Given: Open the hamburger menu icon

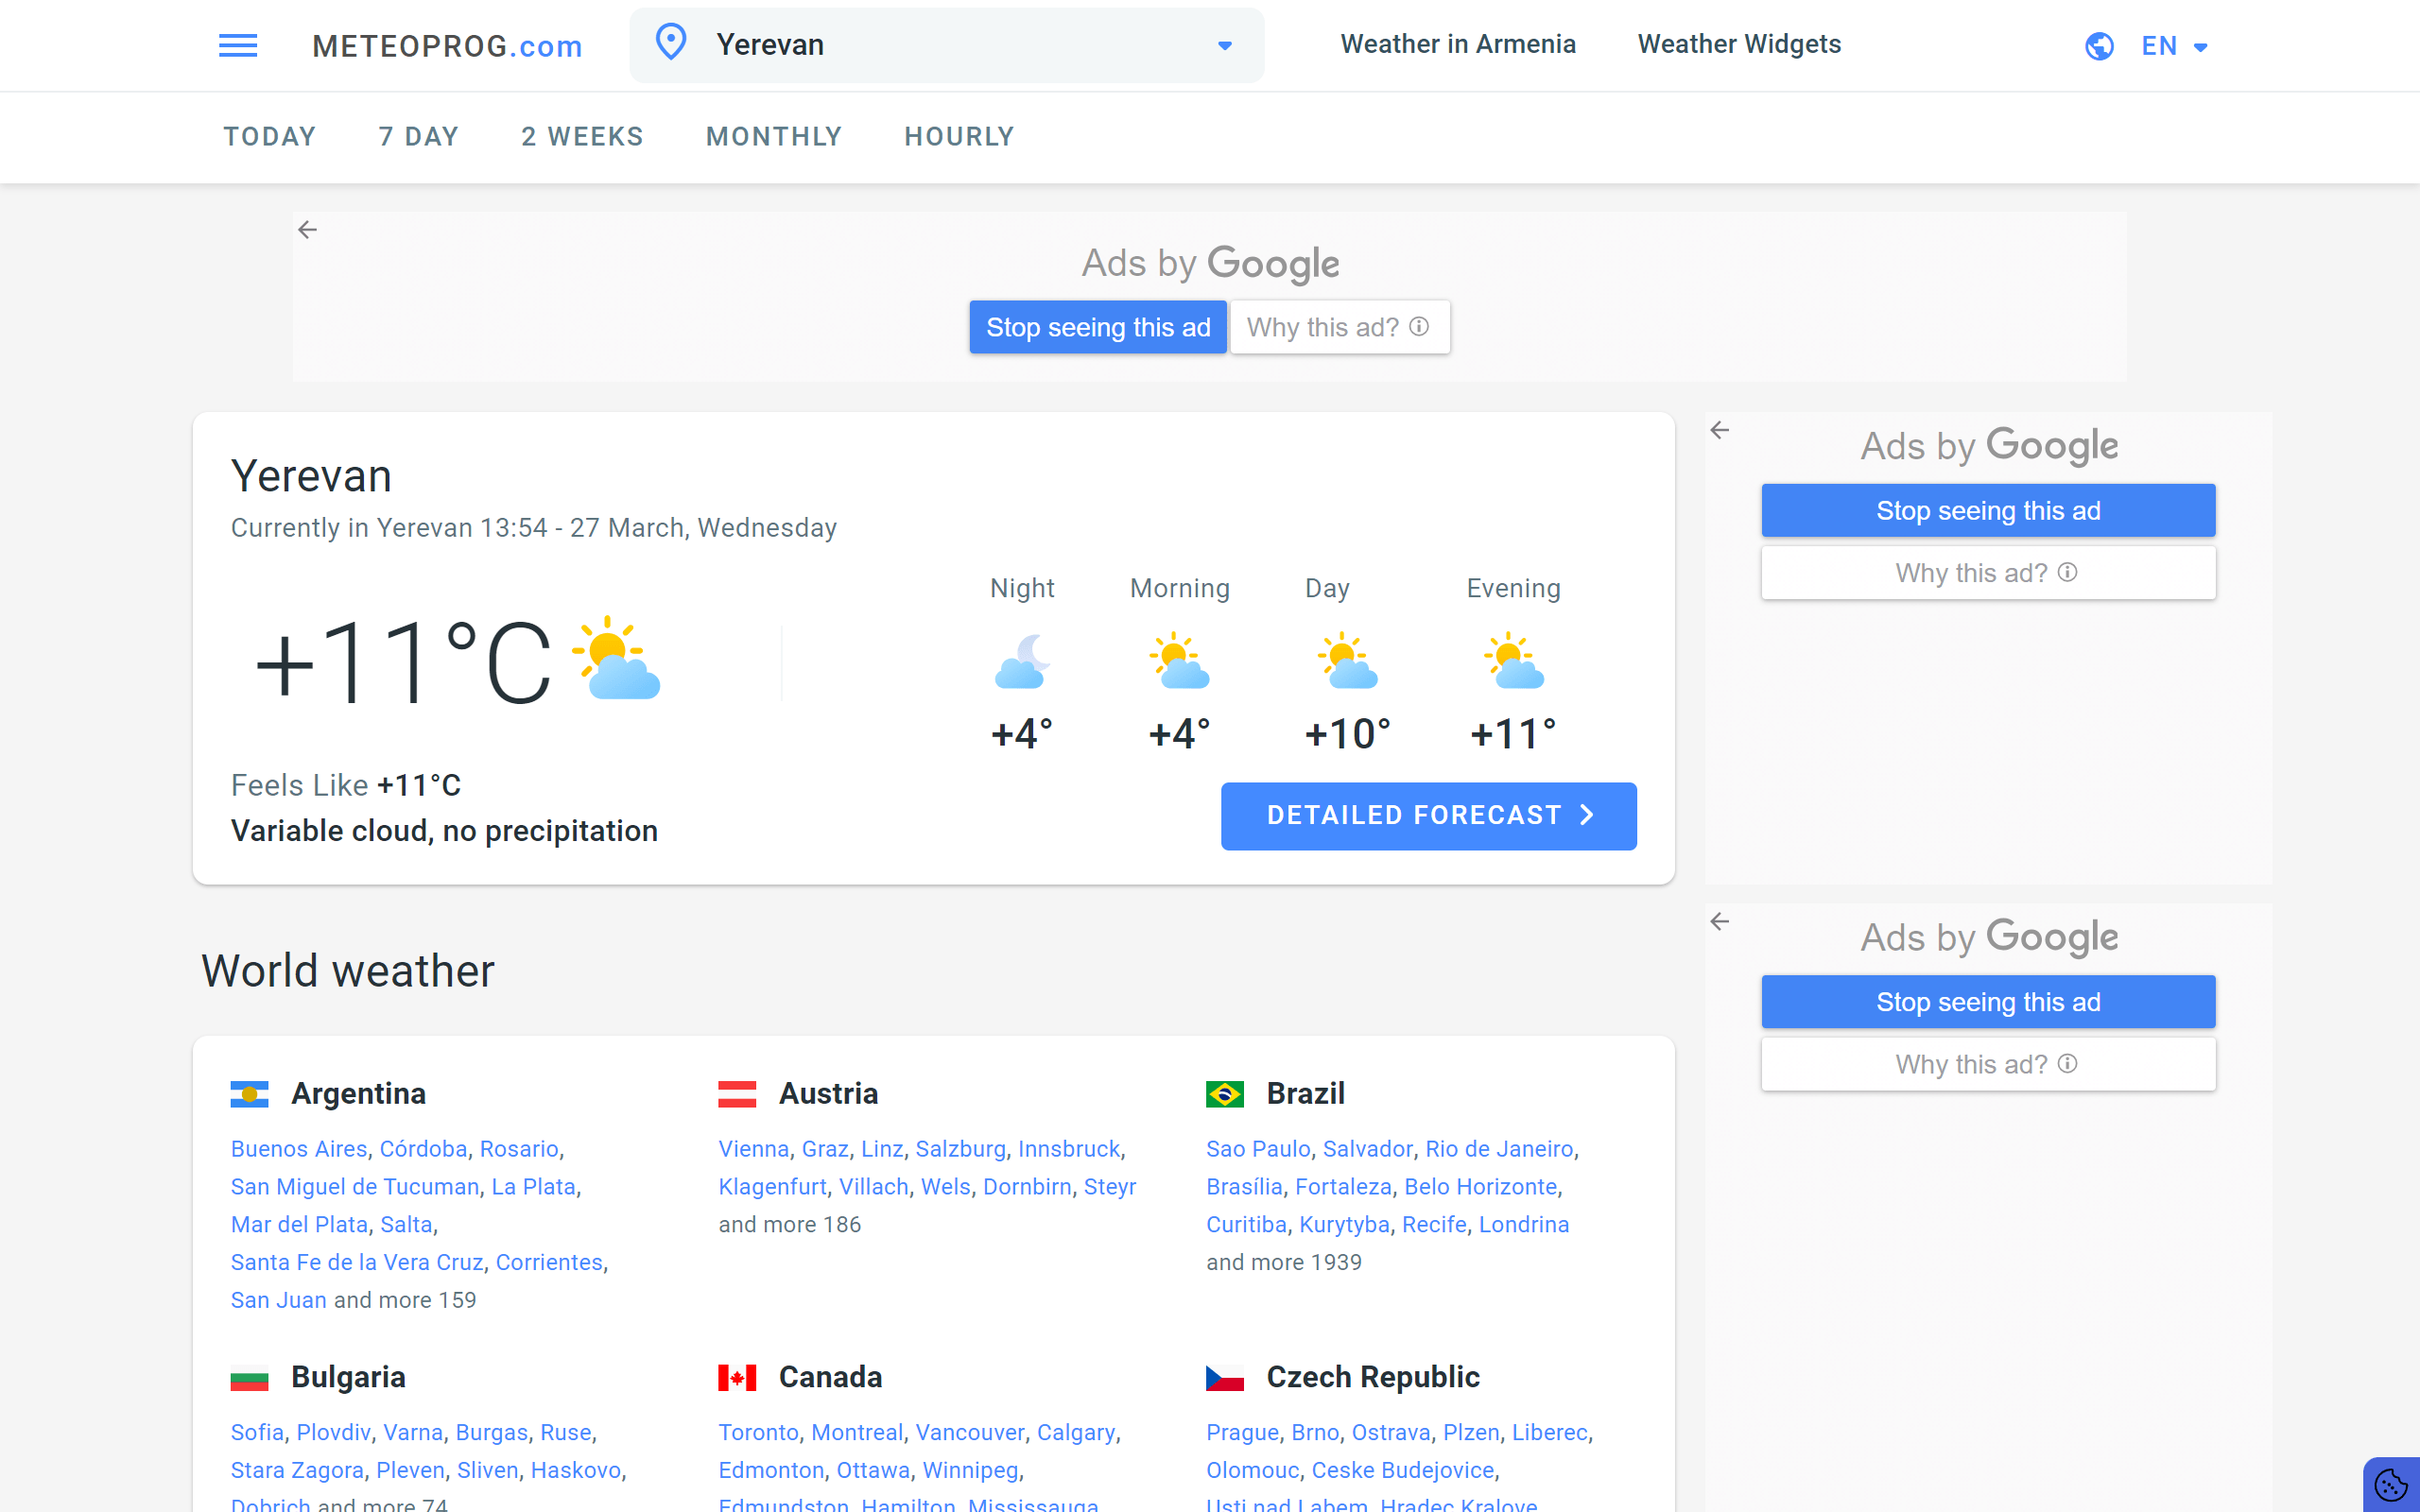Looking at the screenshot, I should (x=238, y=45).
